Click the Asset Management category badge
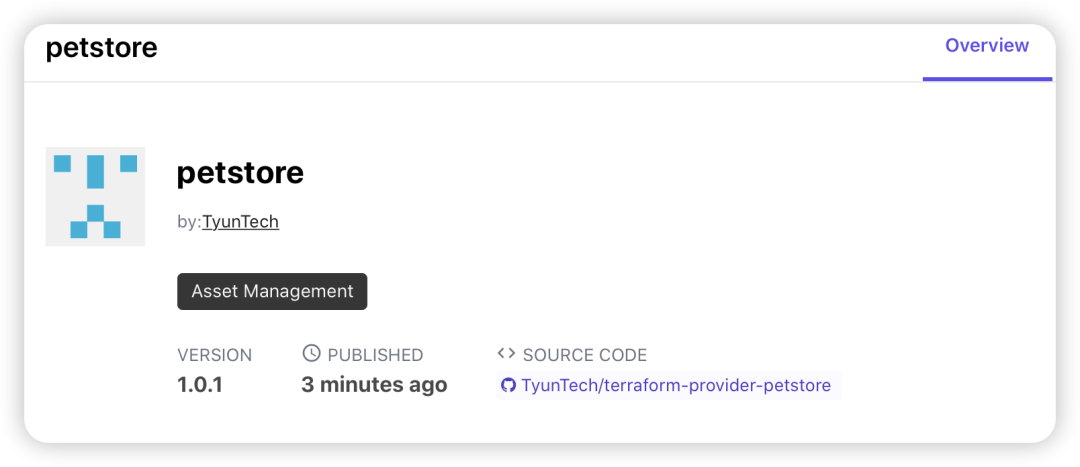 [272, 291]
